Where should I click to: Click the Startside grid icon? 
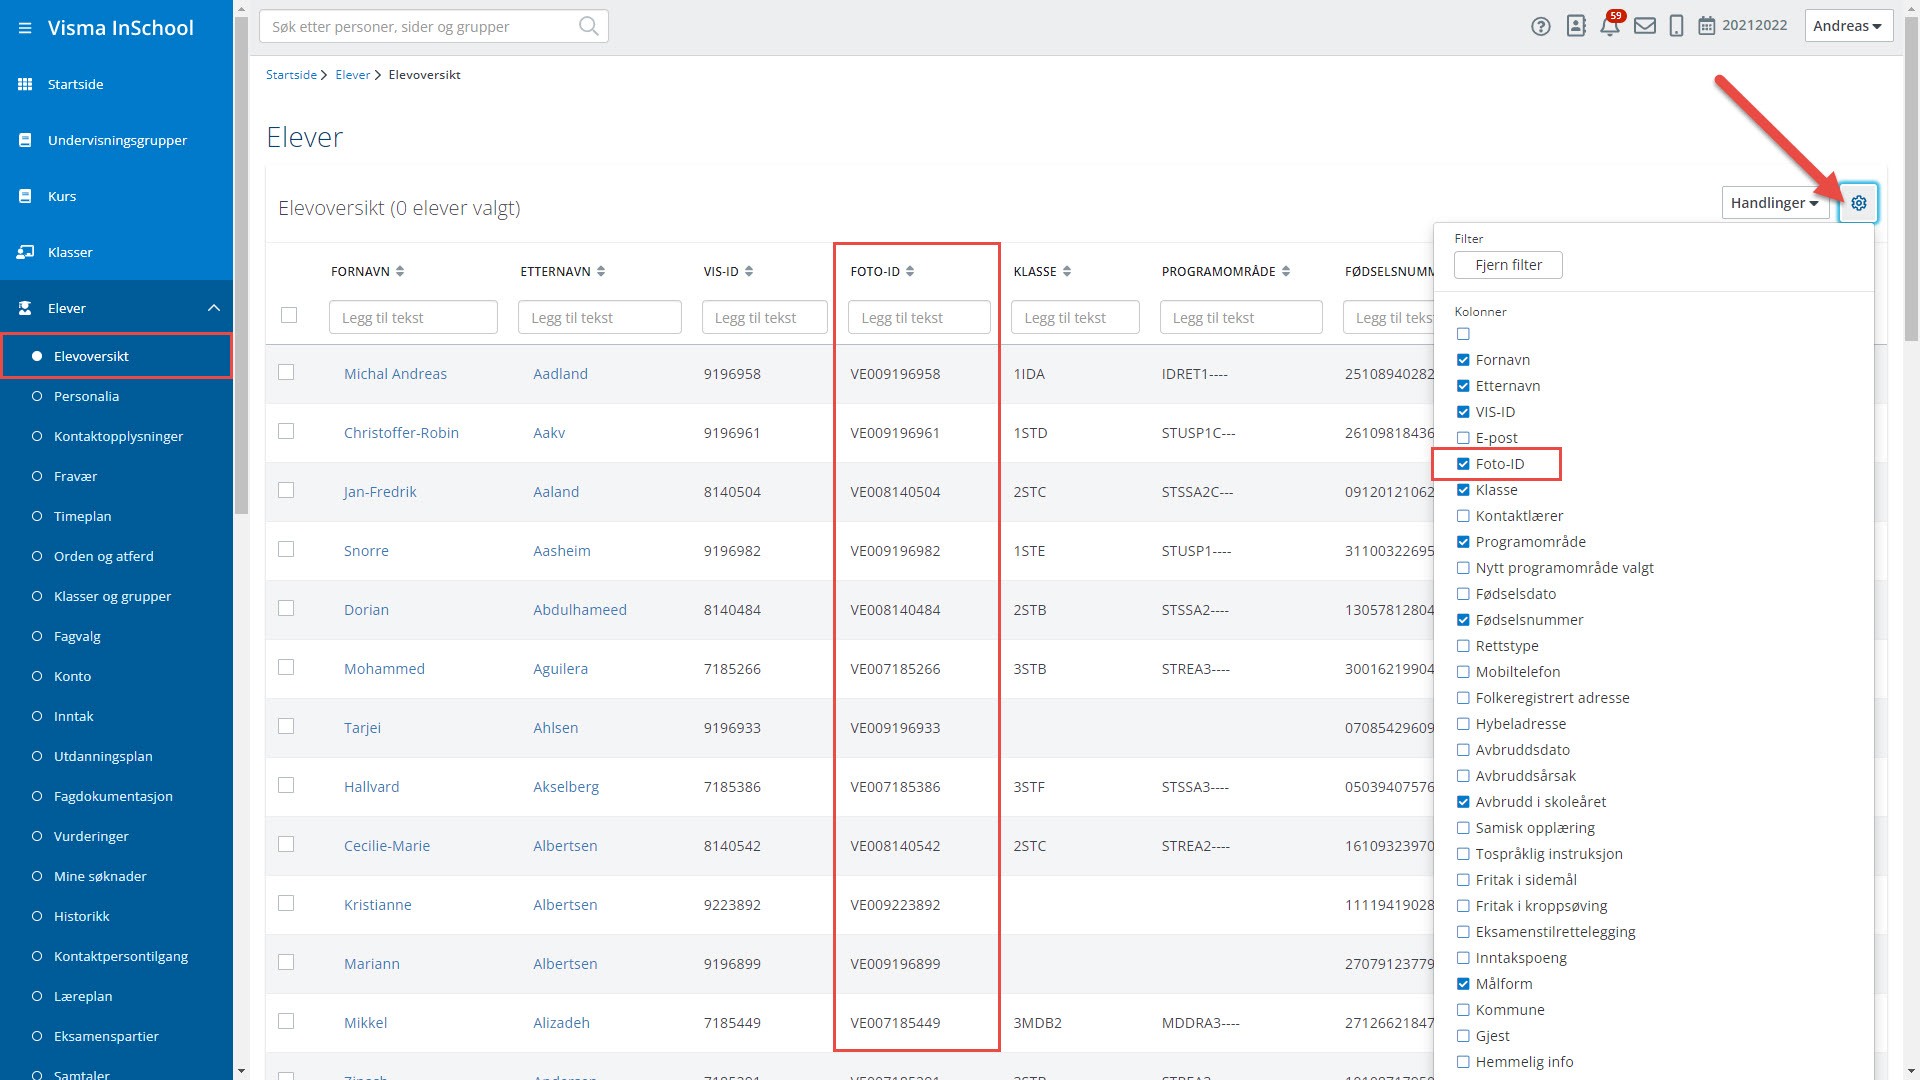point(25,84)
